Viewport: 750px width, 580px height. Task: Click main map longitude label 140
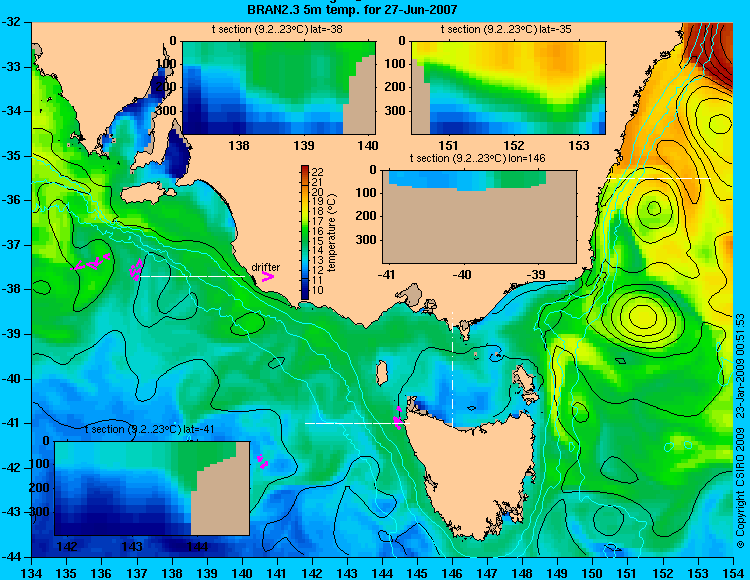tap(242, 573)
